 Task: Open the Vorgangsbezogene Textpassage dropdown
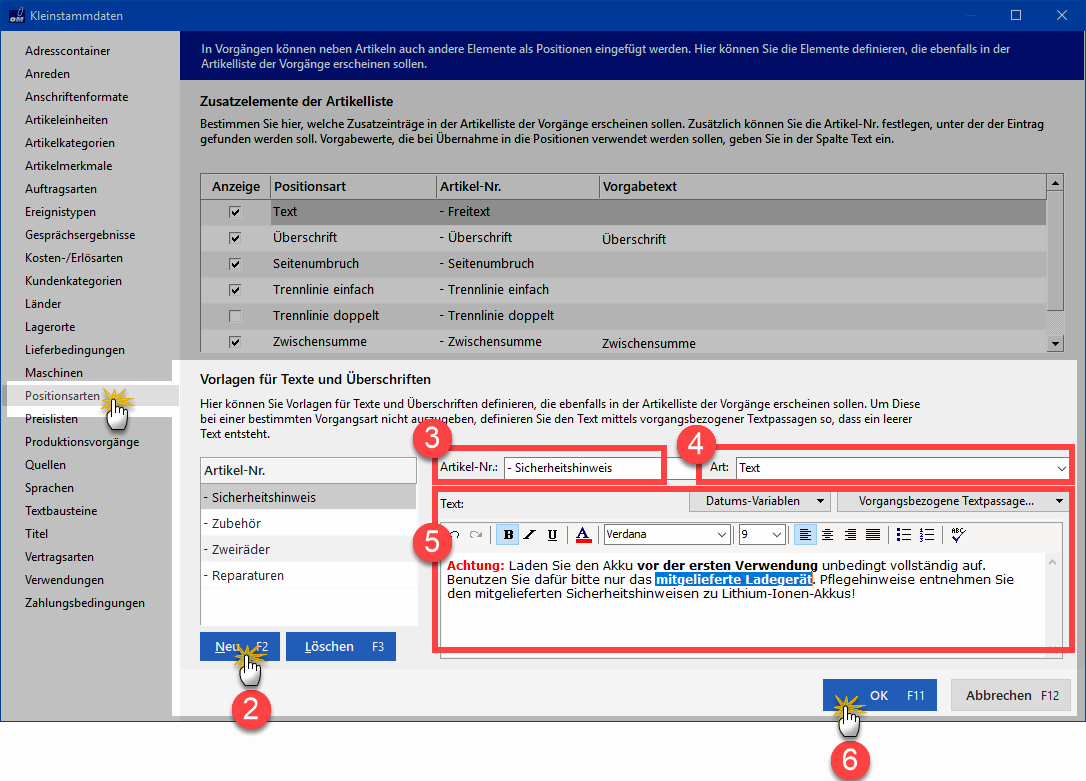(953, 501)
